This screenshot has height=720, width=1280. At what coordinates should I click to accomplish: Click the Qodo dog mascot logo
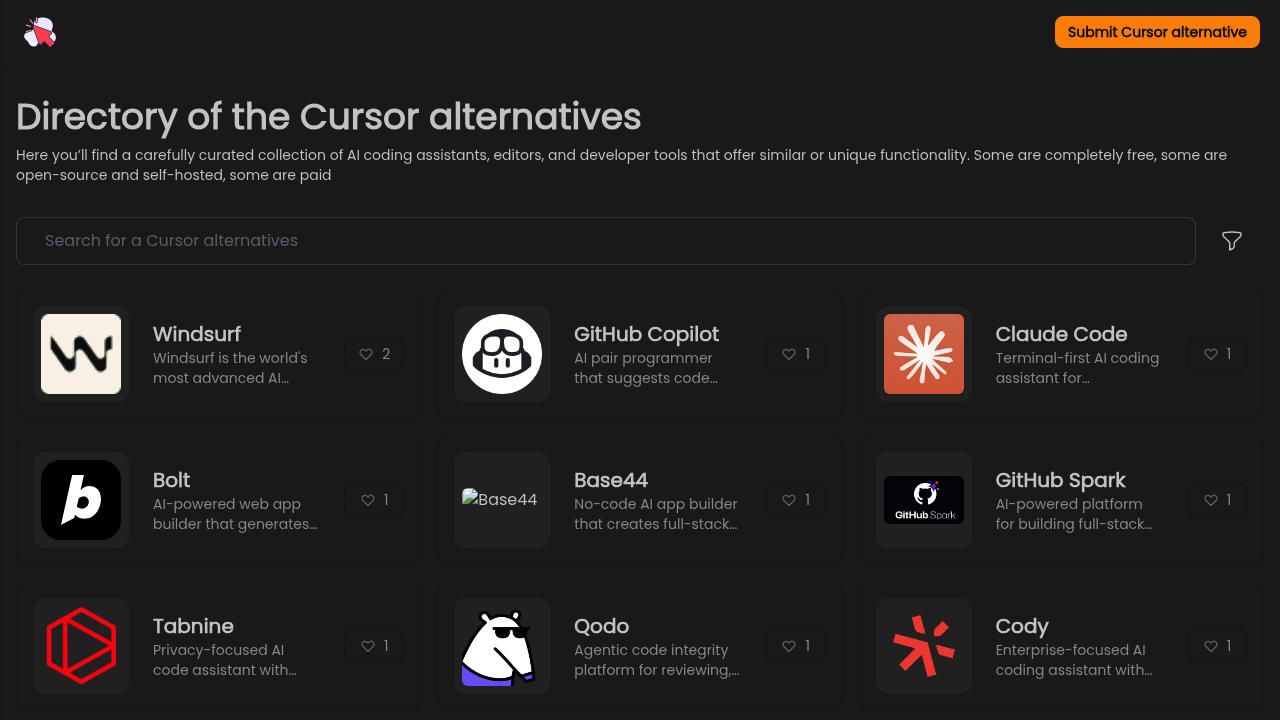pos(502,646)
